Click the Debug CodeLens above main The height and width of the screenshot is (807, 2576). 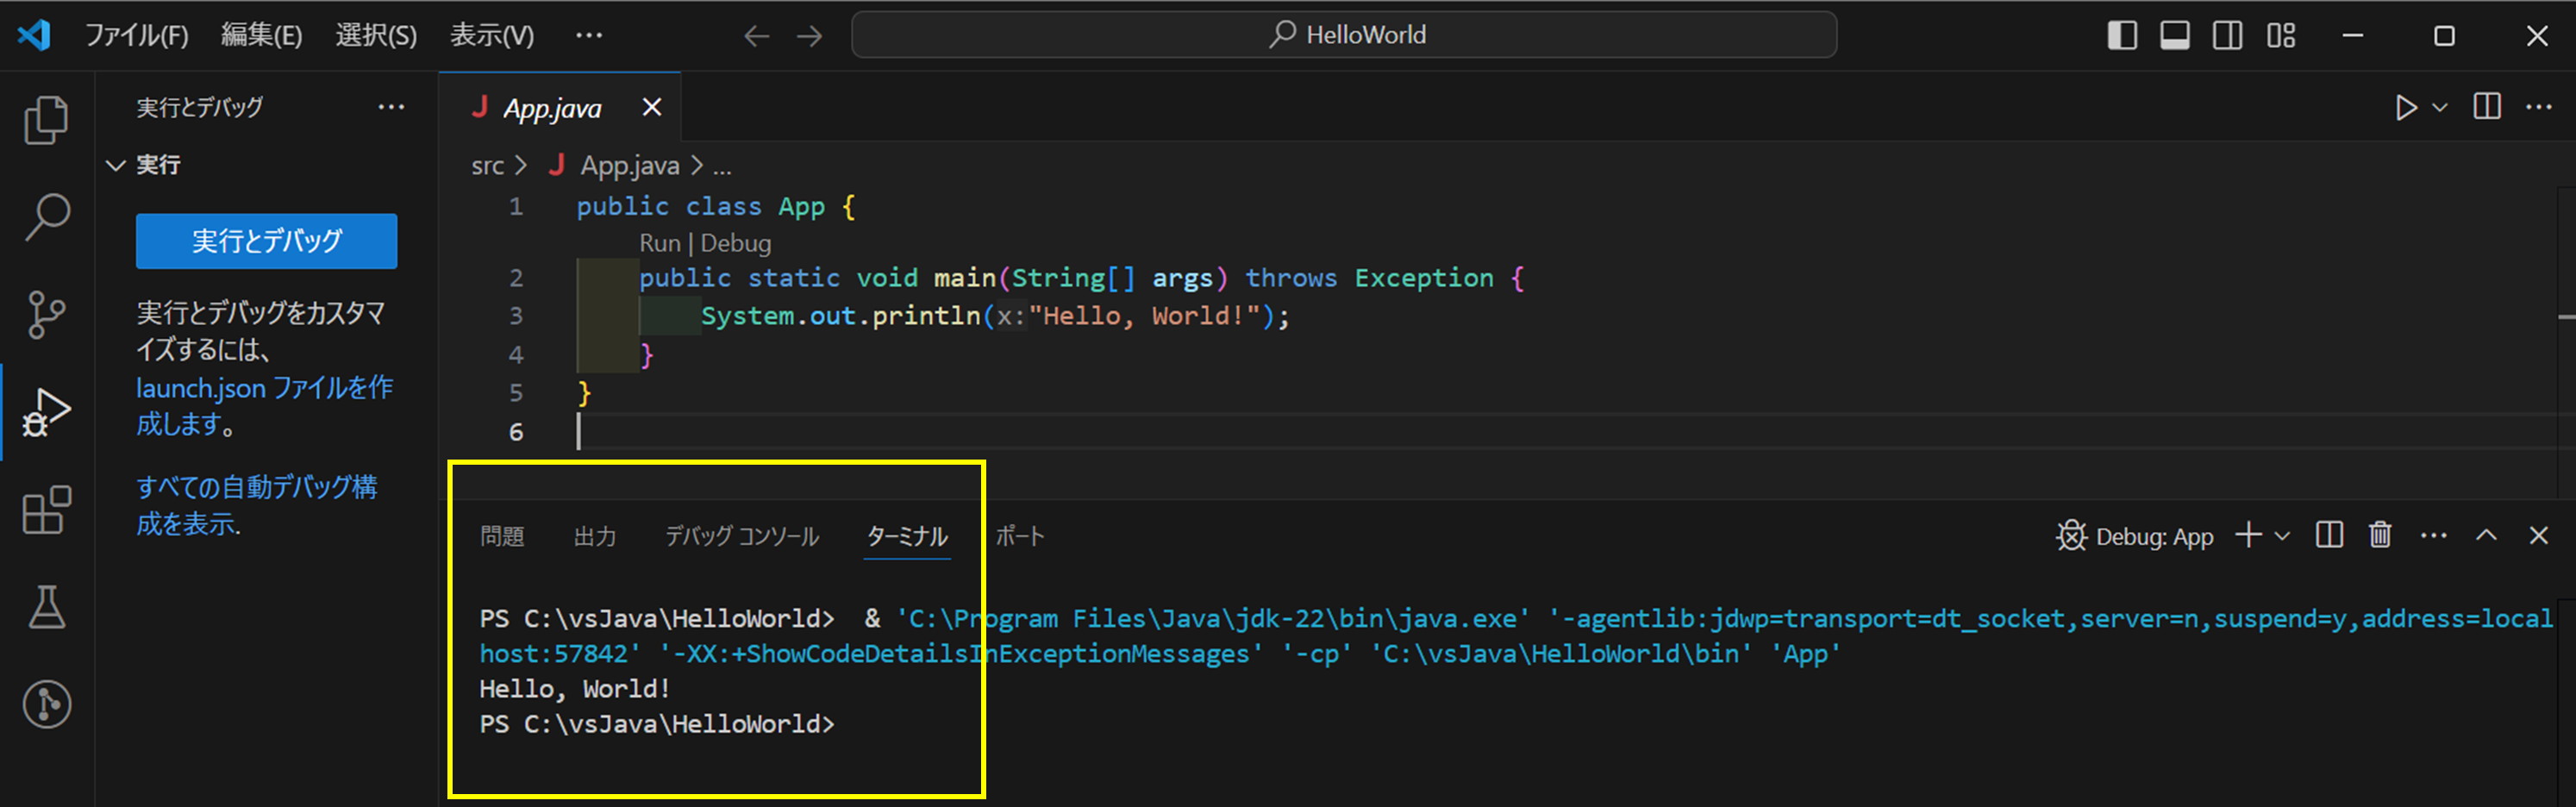tap(736, 243)
